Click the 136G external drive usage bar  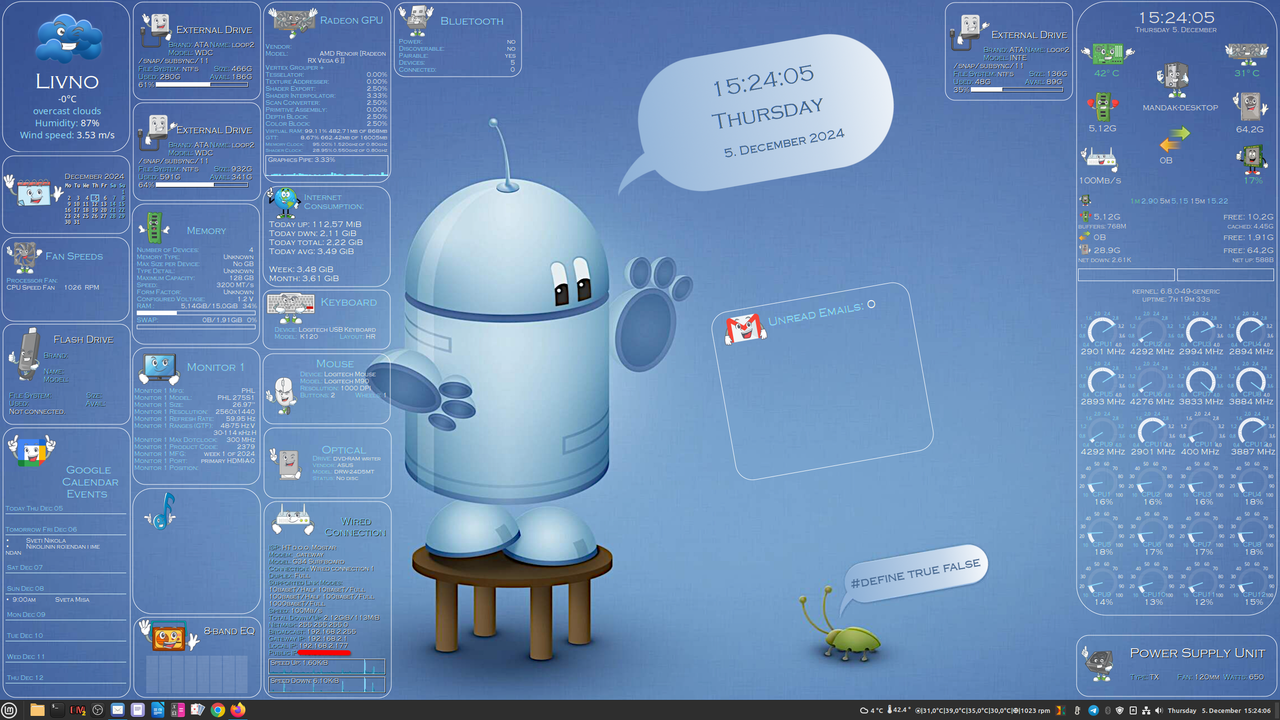[1016, 89]
